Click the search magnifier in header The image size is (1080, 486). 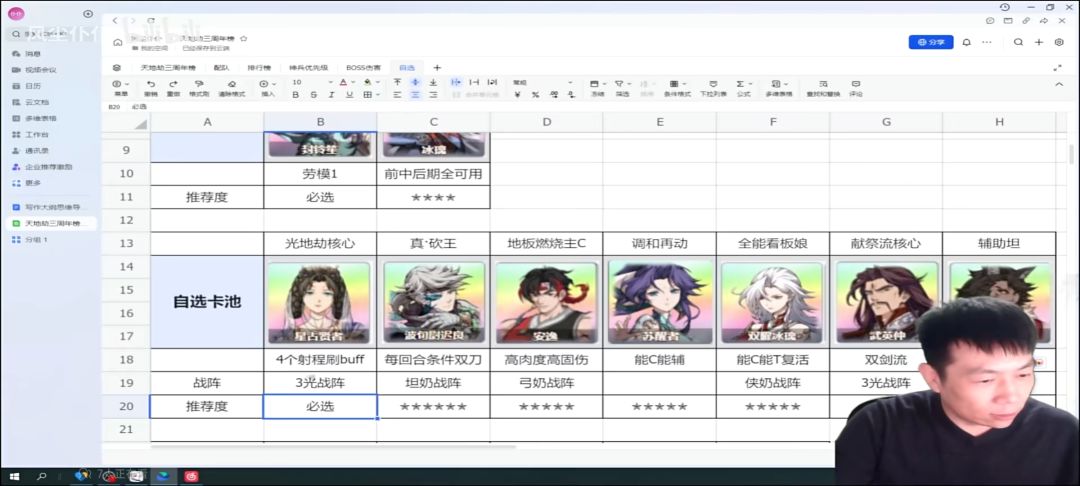point(1018,42)
